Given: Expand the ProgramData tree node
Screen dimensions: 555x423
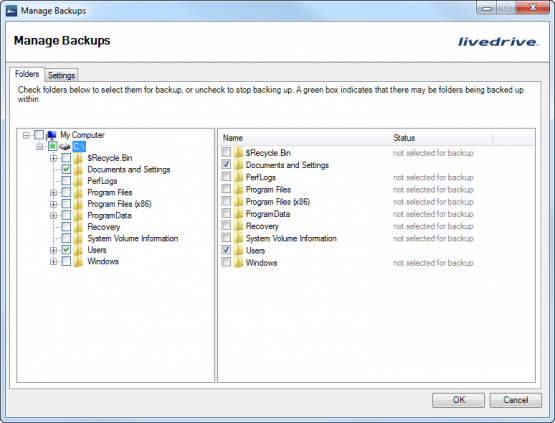Looking at the screenshot, I should pyautogui.click(x=53, y=216).
